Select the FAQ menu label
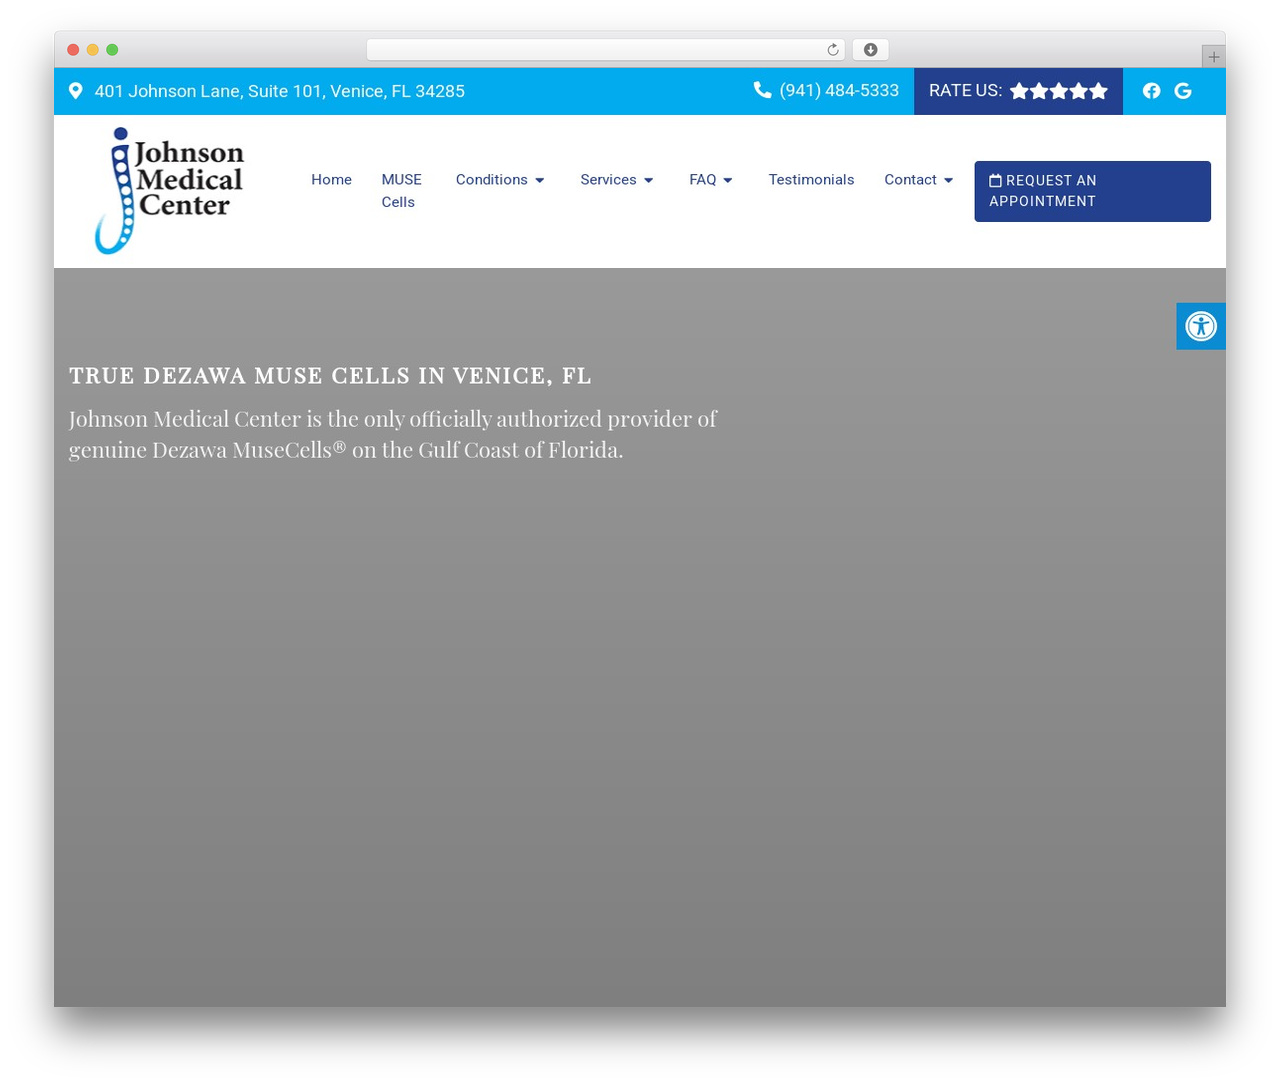Screen dimensions: 1280x1084 pos(702,180)
